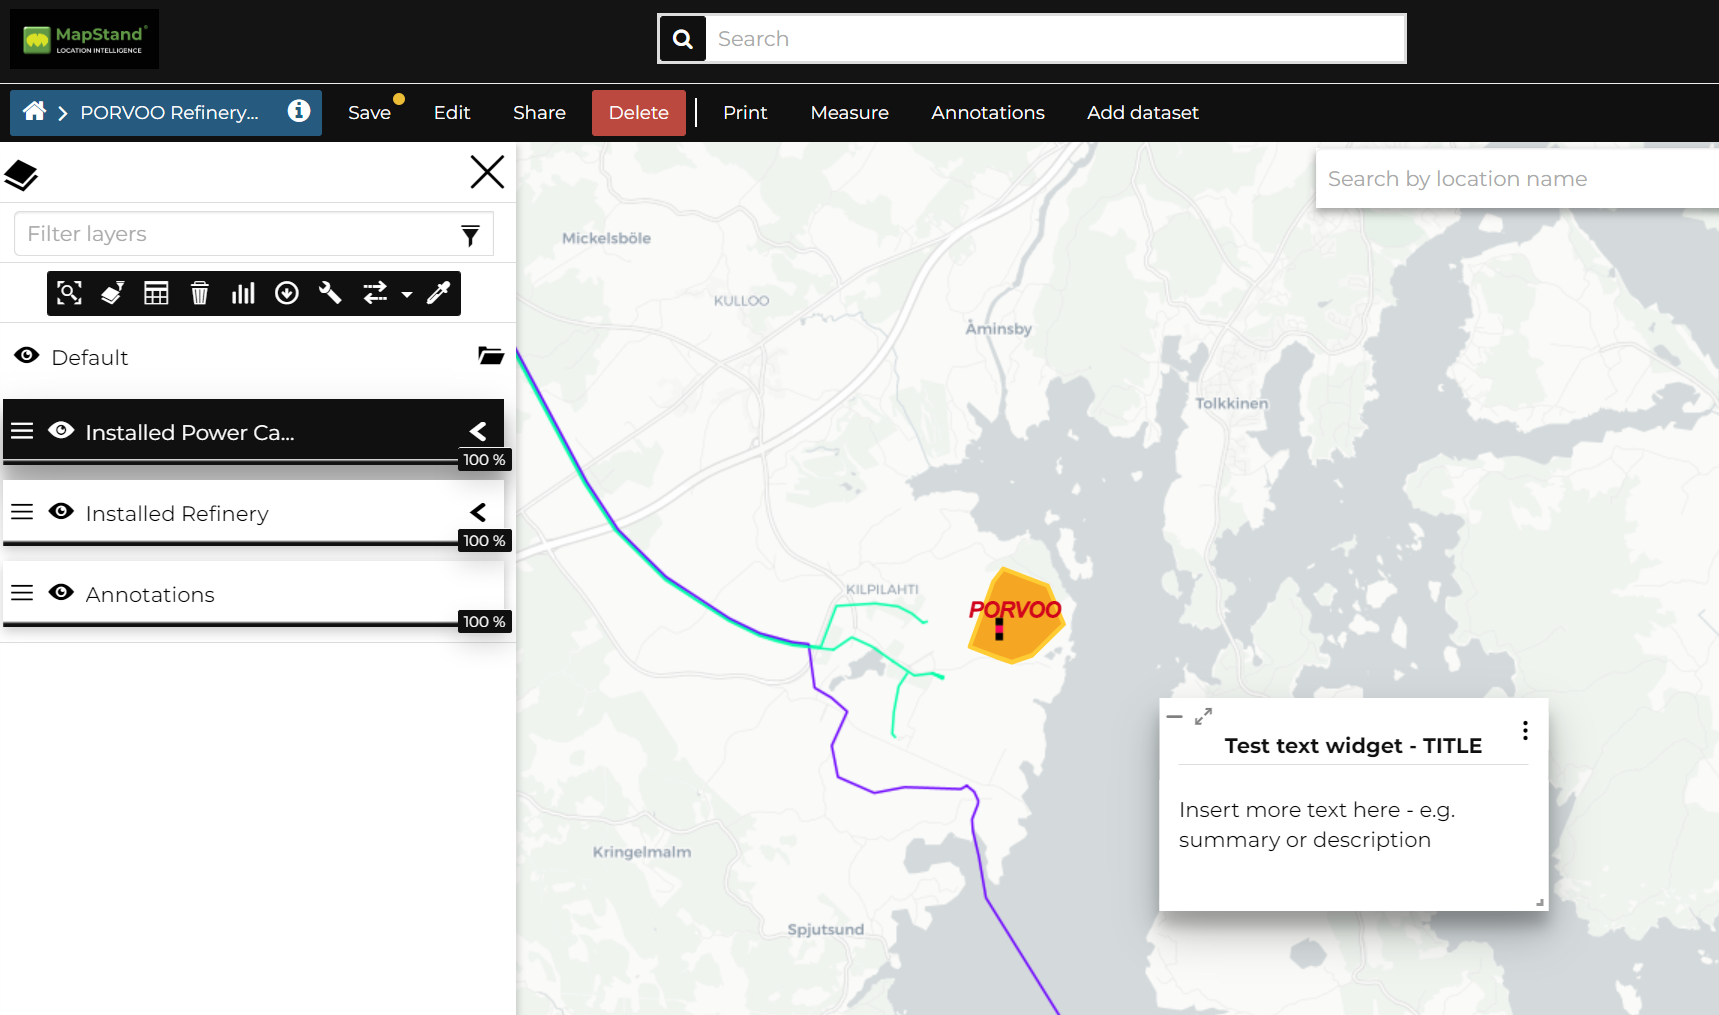This screenshot has width=1719, height=1015.
Task: Adjust Installed Refinery opacity slider
Action: (231, 543)
